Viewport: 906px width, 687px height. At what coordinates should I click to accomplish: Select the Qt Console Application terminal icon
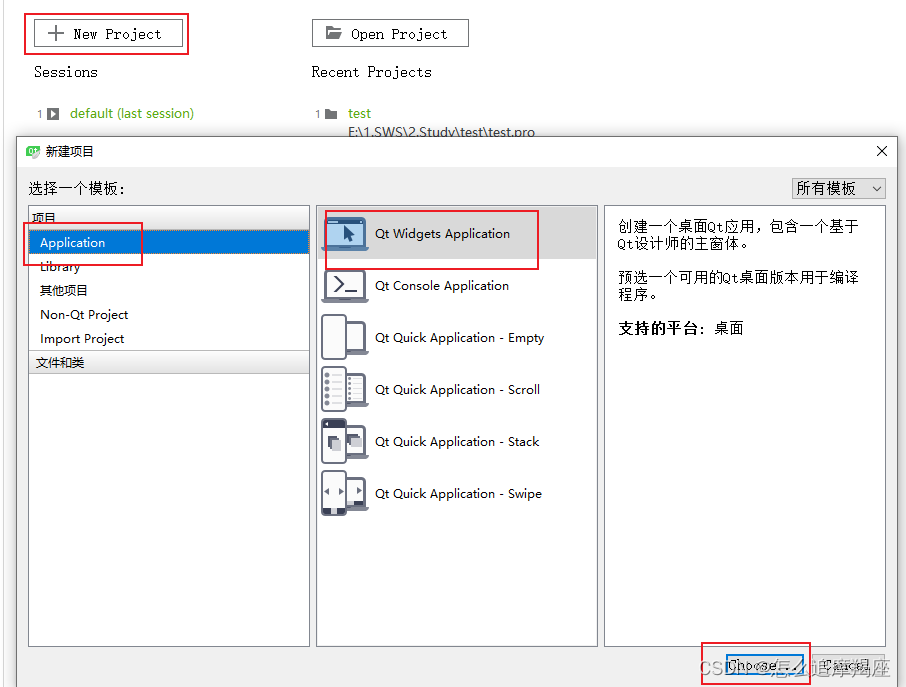click(x=344, y=285)
